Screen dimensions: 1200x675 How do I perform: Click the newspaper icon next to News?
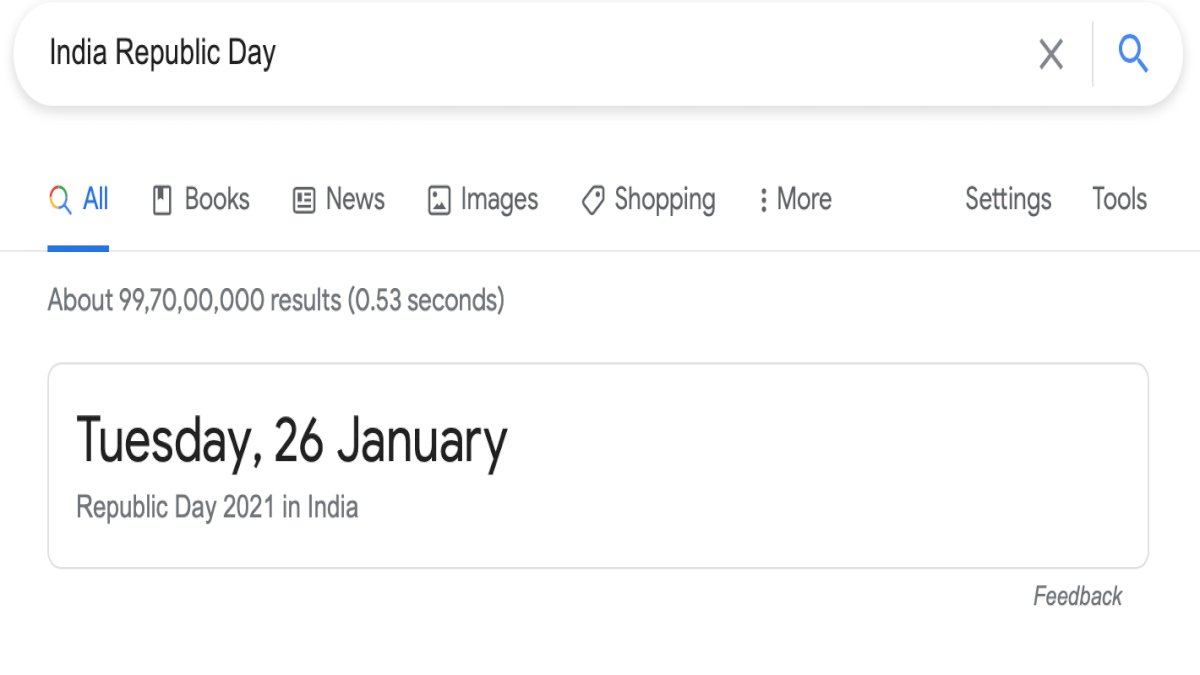click(304, 200)
